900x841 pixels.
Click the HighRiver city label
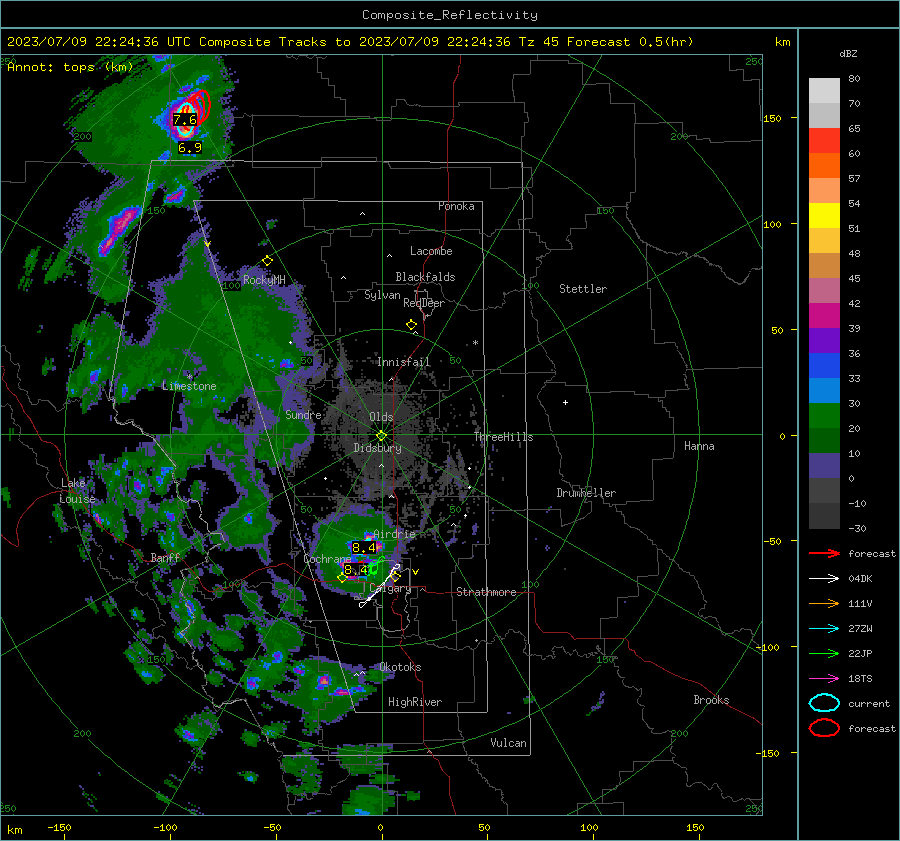pos(415,702)
